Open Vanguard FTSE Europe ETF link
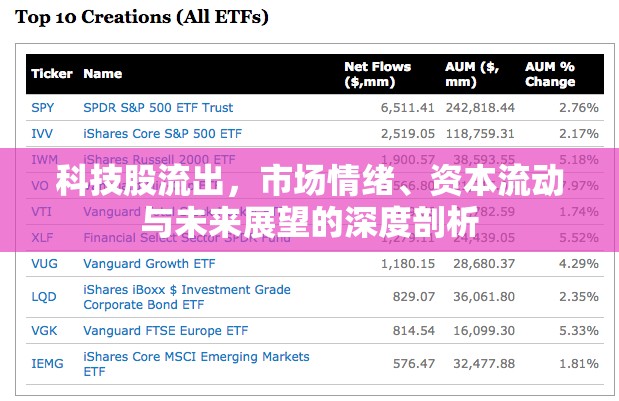The width and height of the screenshot is (619, 401). click(x=165, y=330)
